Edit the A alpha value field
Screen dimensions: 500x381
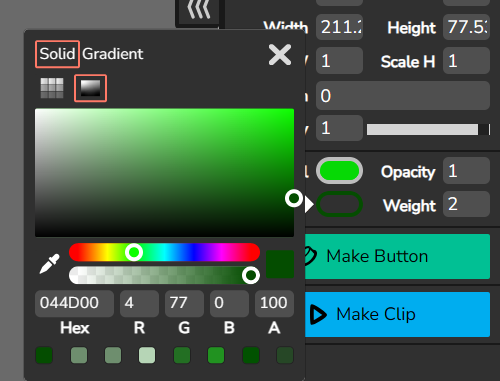coord(274,303)
